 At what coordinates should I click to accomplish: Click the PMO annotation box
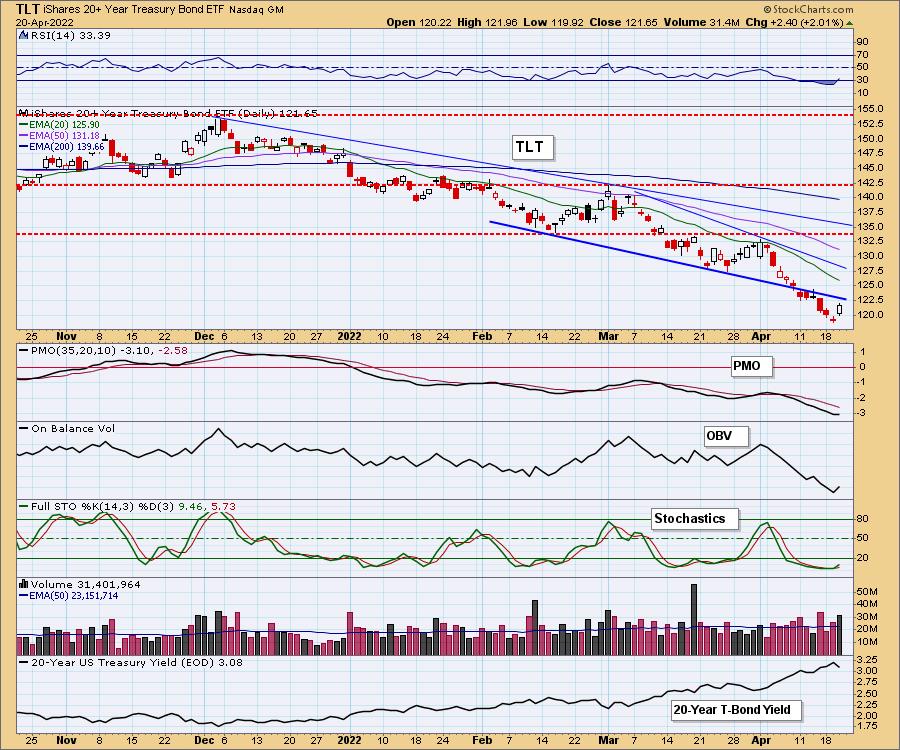tap(751, 366)
